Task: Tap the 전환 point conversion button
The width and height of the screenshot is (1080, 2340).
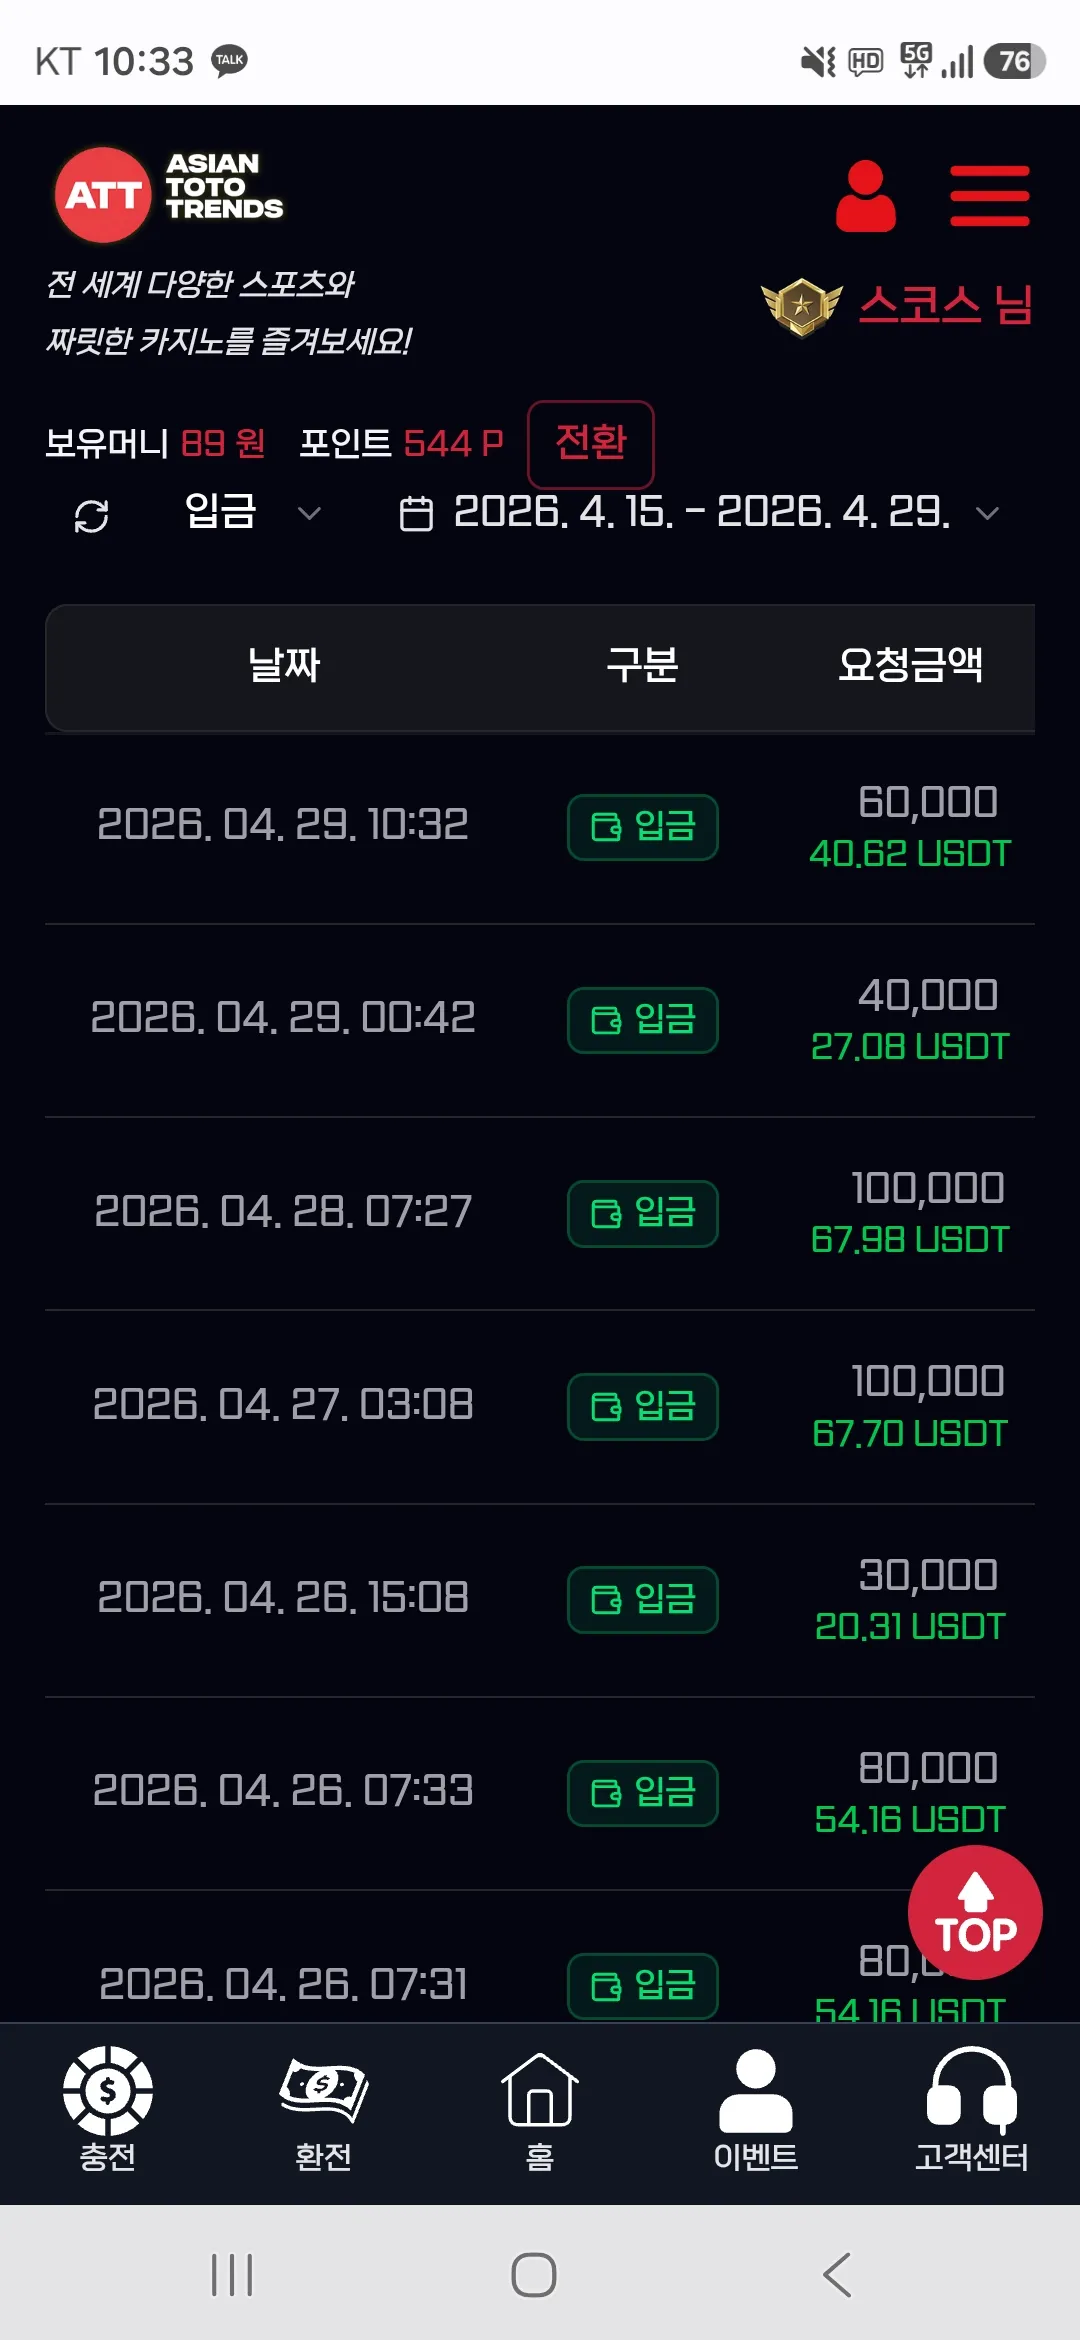Action: point(591,443)
